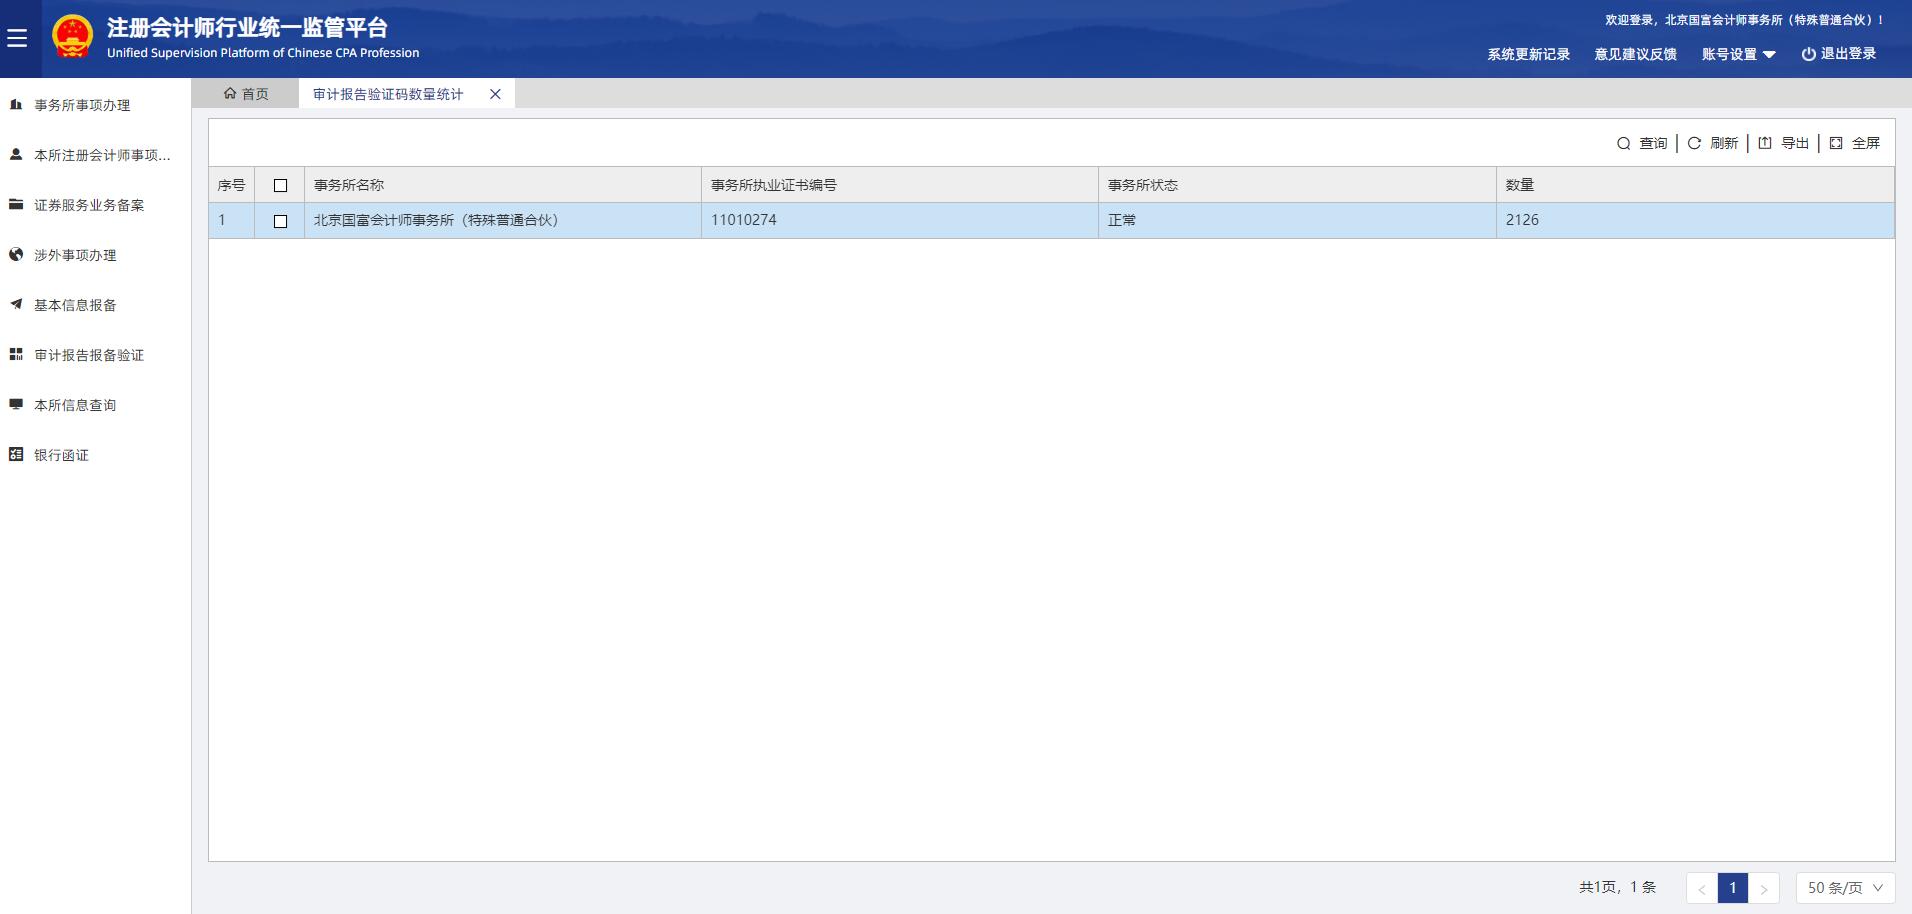Click the power icon for 退出登录
Viewport: 1912px width, 914px height.
tap(1808, 55)
